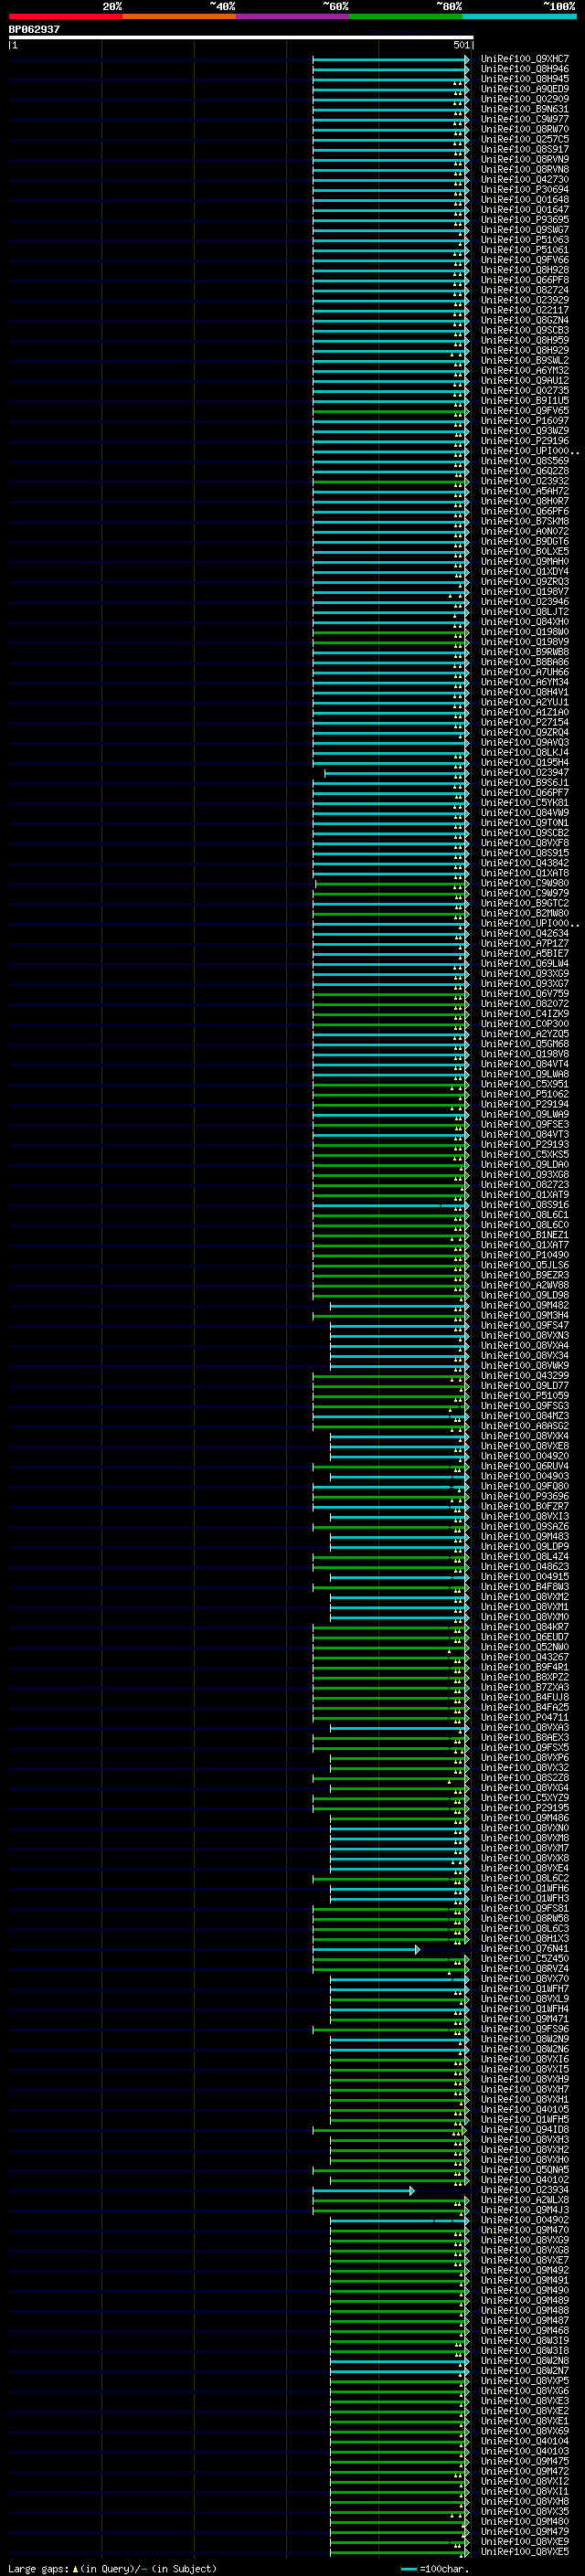585x2576 pixels.
Task: Click hit UniRef100_P51059
Action: pyautogui.click(x=525, y=1396)
